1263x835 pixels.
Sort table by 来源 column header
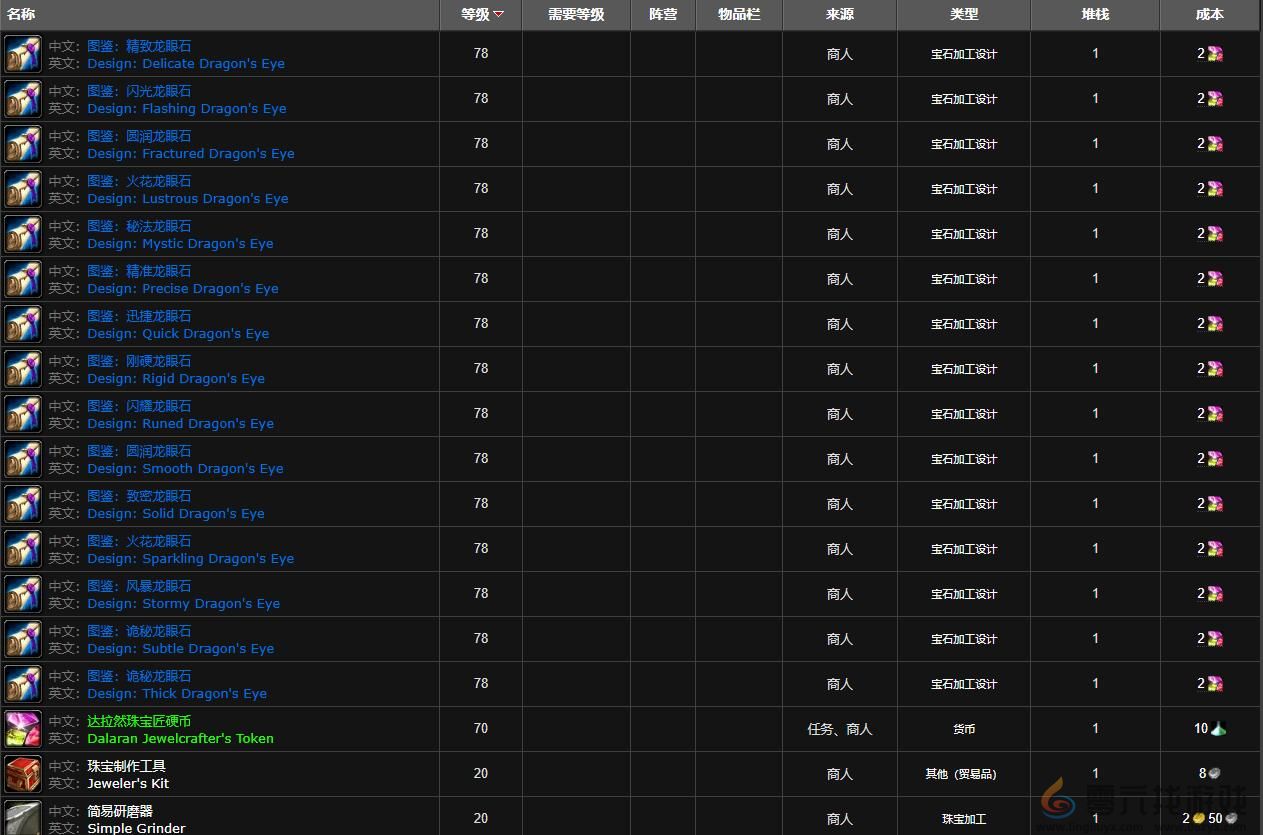point(839,15)
